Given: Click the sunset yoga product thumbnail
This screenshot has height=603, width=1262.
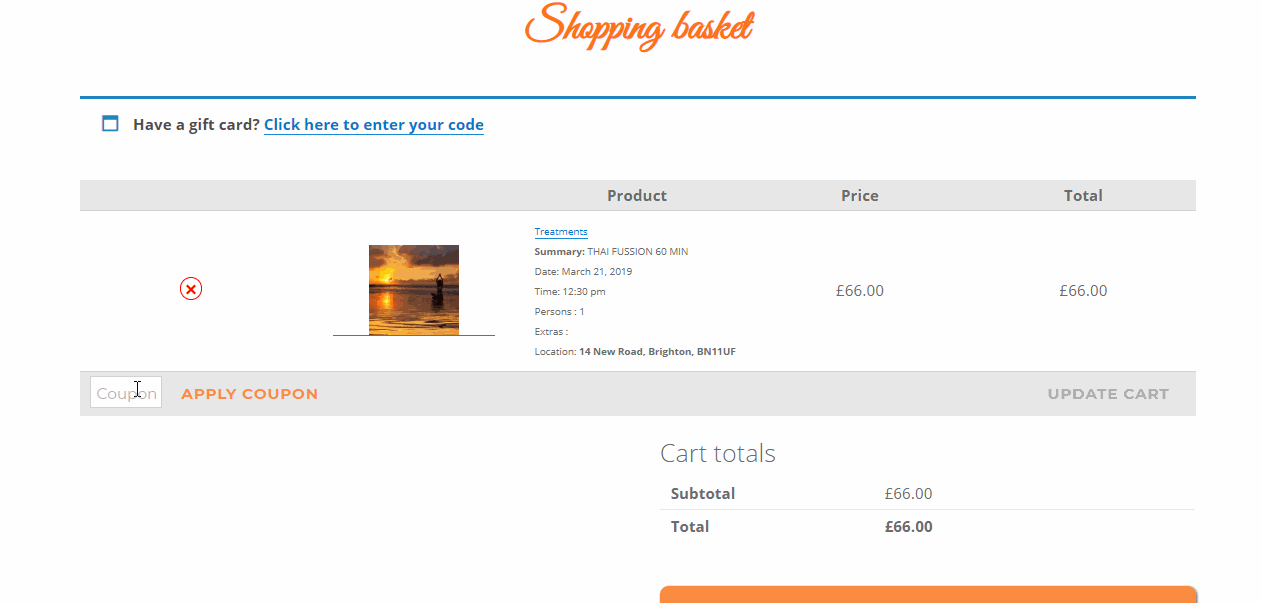Looking at the screenshot, I should click(x=414, y=290).
